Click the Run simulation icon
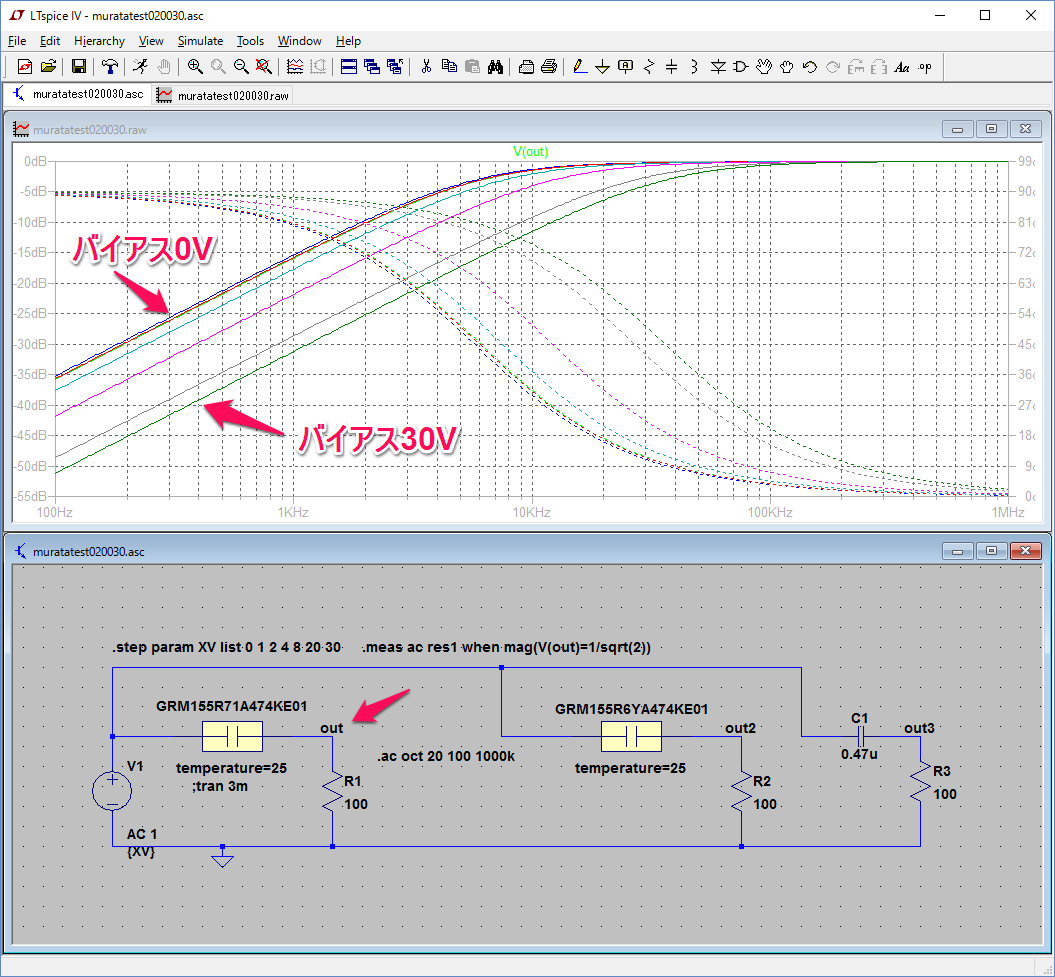Screen dimensions: 1055x977 (140, 67)
